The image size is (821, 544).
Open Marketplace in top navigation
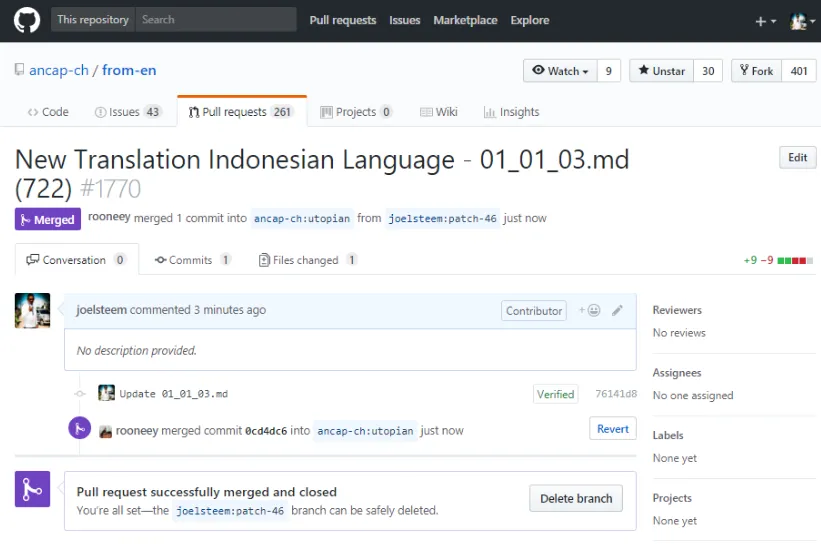point(465,20)
